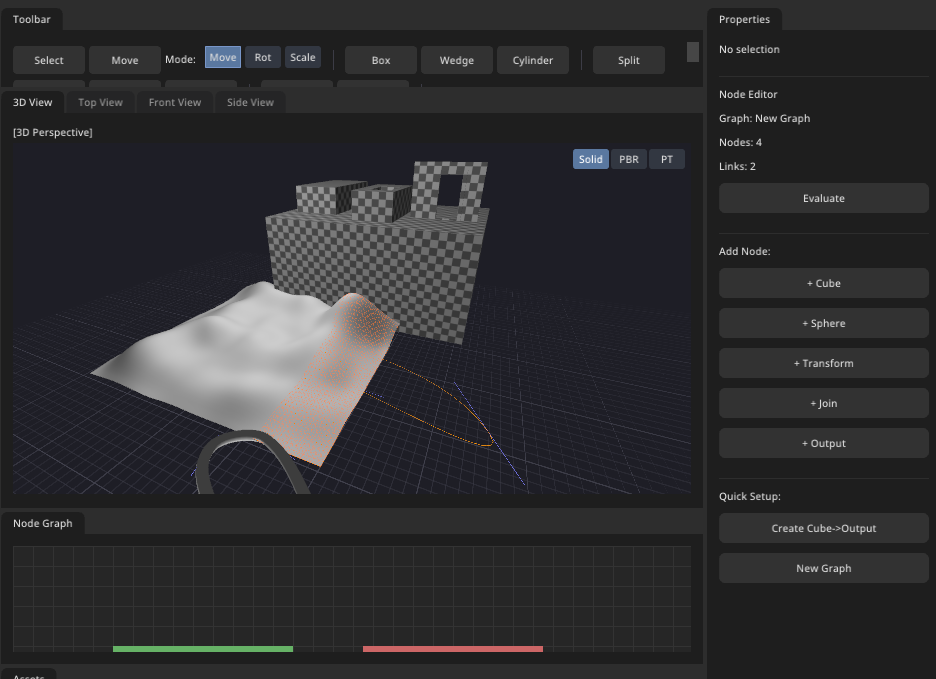The height and width of the screenshot is (679, 936).
Task: Pick the Cylinder primitive tool
Action: click(x=533, y=60)
